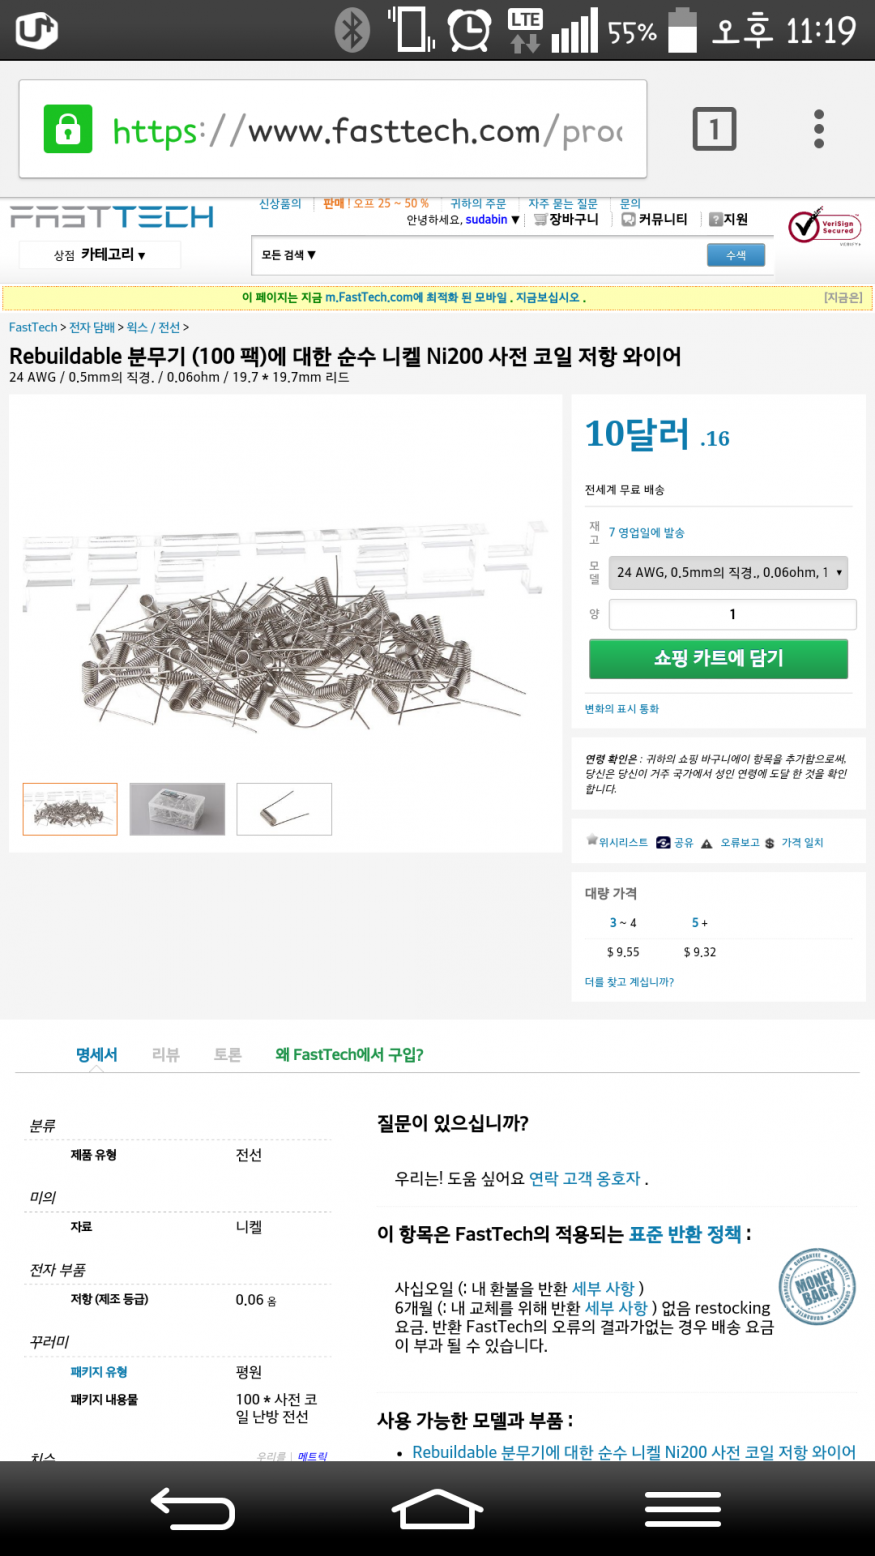
Task: Select the single coil thumbnail image
Action: (284, 809)
